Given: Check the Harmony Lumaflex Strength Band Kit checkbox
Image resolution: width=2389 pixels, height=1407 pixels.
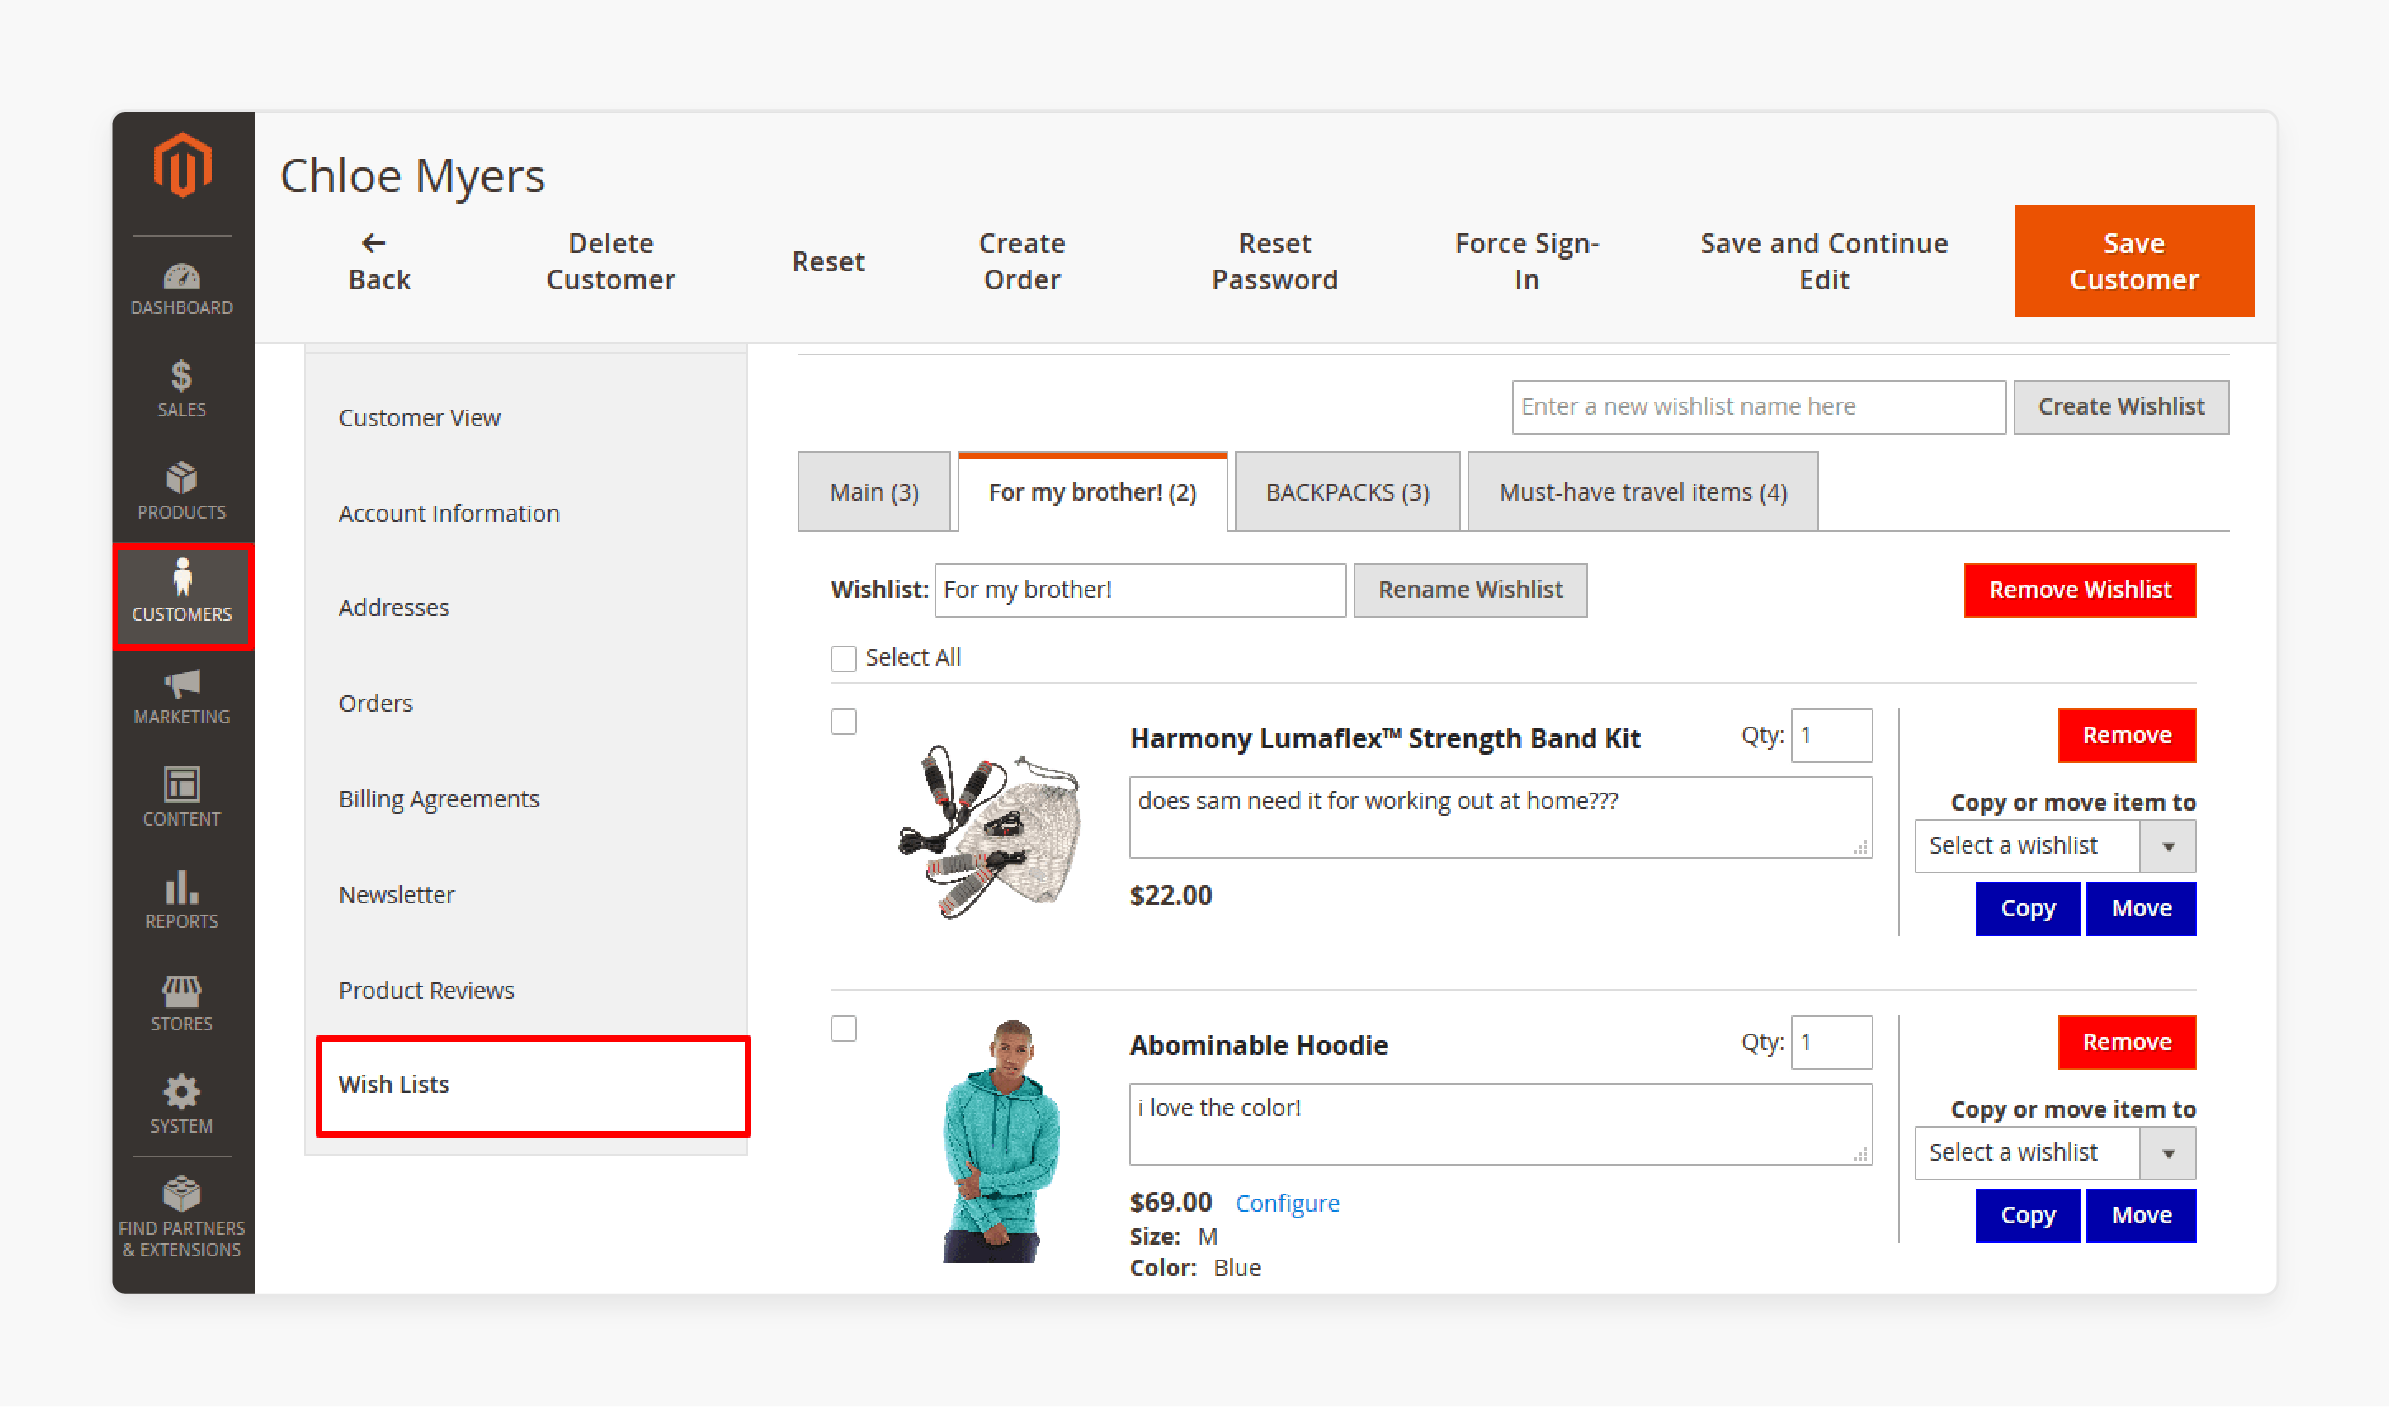Looking at the screenshot, I should pos(844,721).
